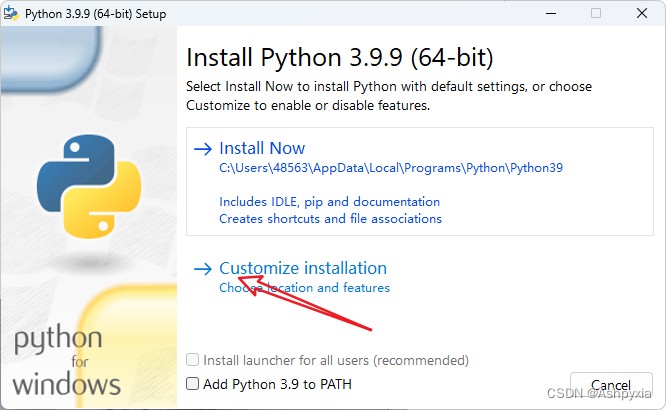Enable the Add Python 3.9 to PATH checkbox
666x410 pixels.
pyautogui.click(x=193, y=384)
